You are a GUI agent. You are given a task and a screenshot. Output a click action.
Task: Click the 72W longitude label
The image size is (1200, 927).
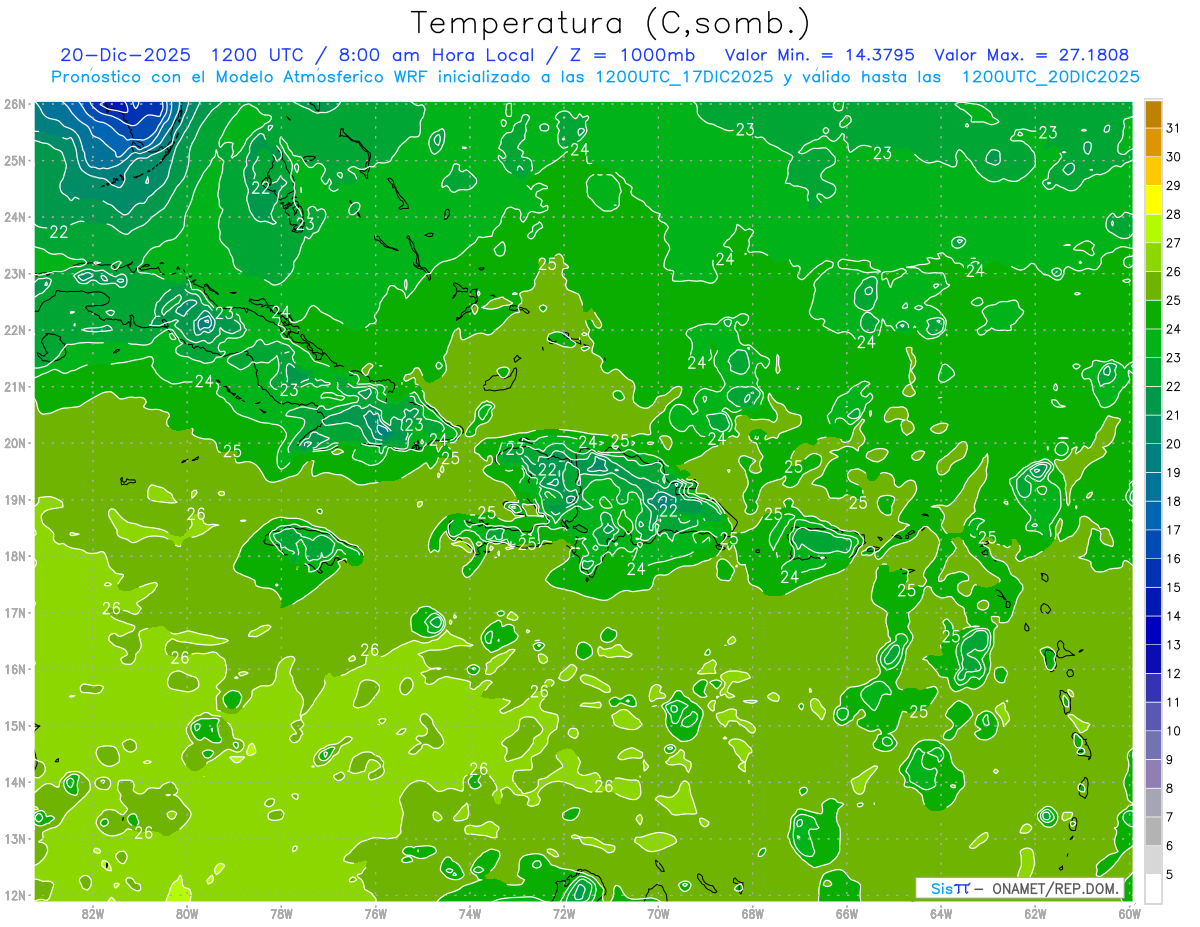point(564,913)
